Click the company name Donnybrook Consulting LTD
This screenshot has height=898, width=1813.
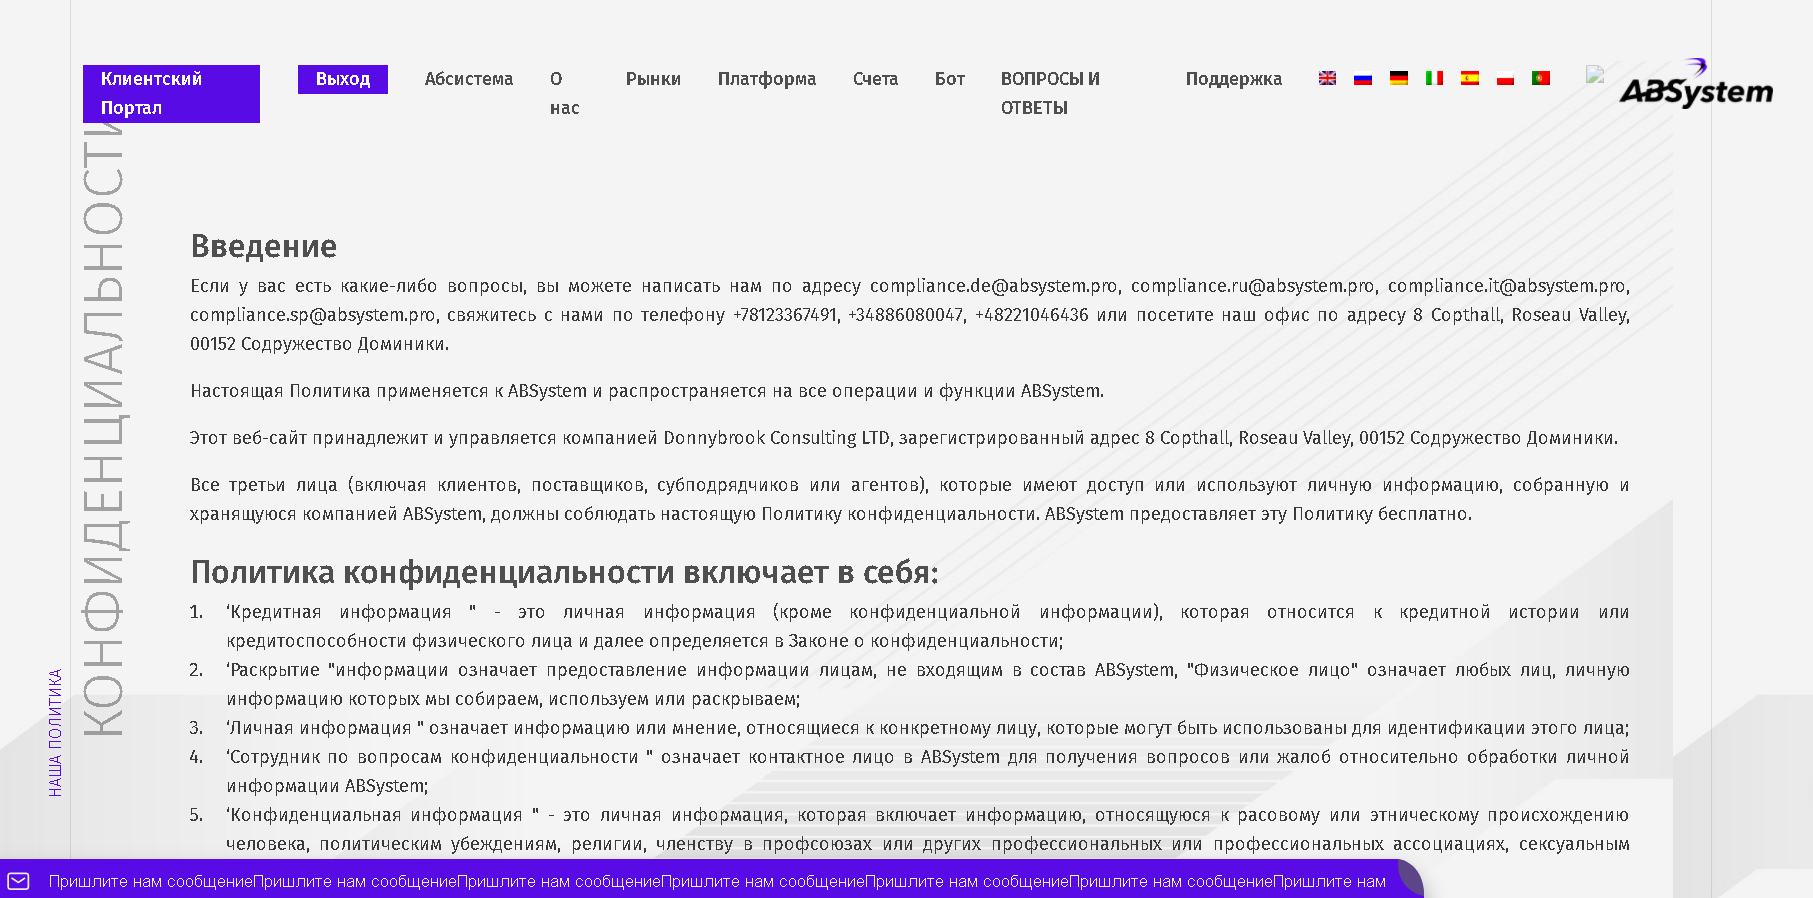(x=776, y=438)
